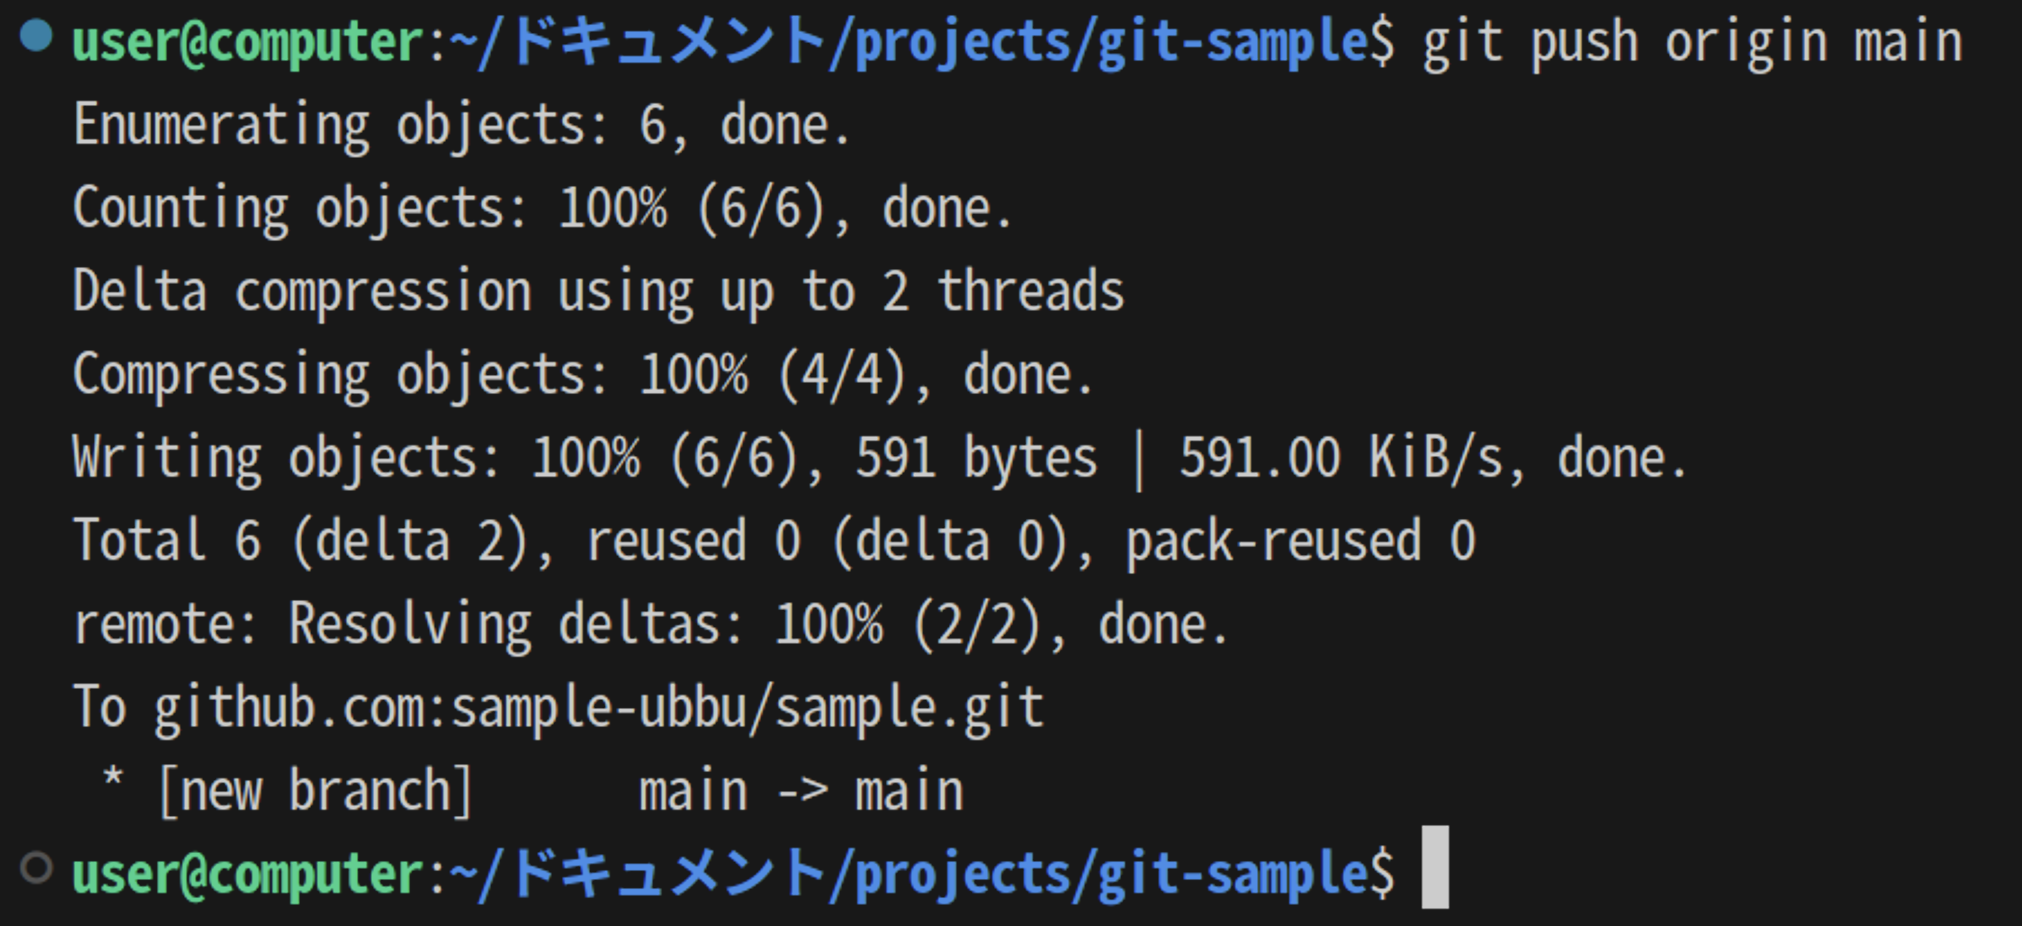Click the '591.00 KiB/s' transfer speed text
The height and width of the screenshot is (926, 2022).
[1340, 458]
